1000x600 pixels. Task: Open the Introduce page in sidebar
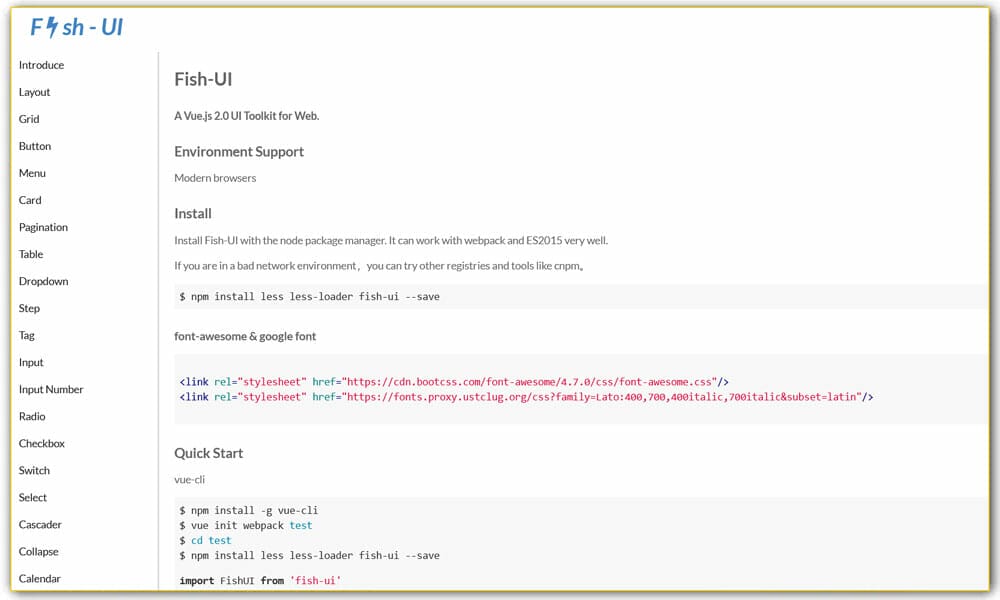click(41, 65)
